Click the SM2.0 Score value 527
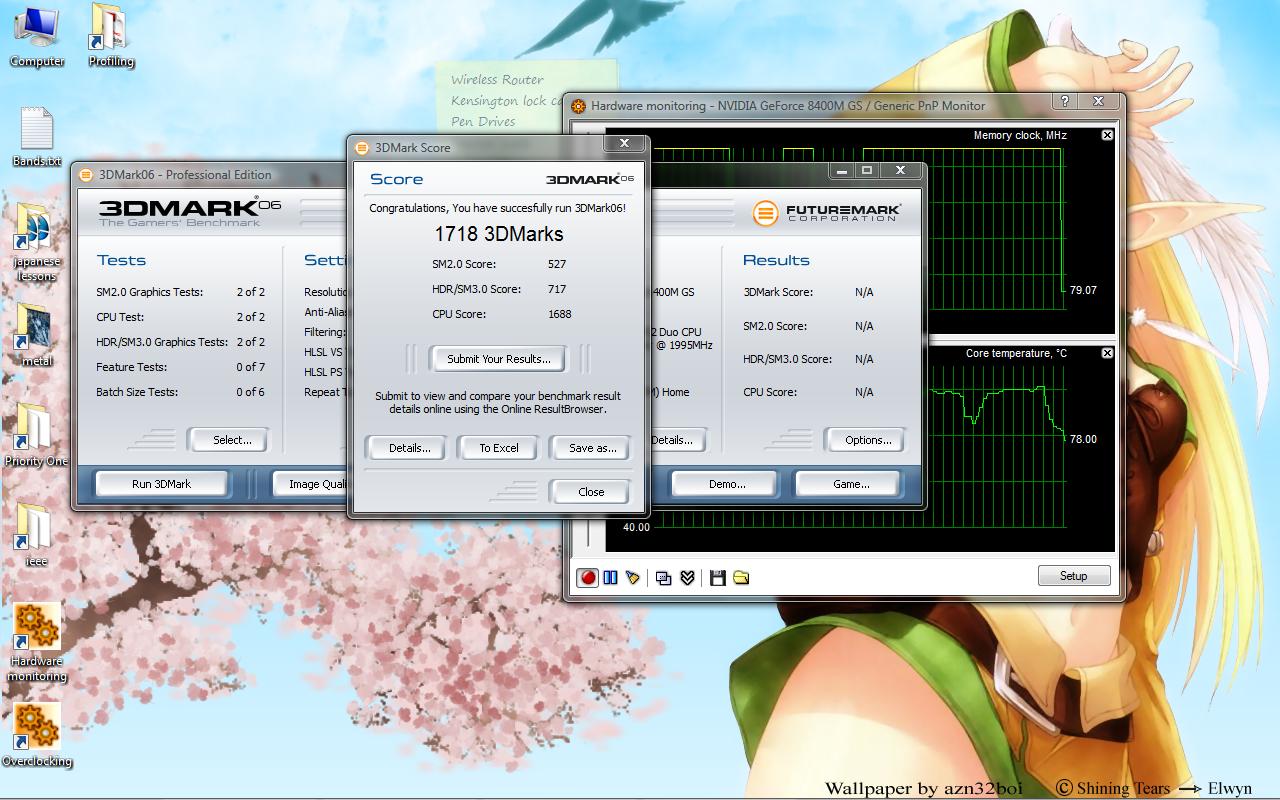Screen dimensions: 1280x800 click(557, 264)
